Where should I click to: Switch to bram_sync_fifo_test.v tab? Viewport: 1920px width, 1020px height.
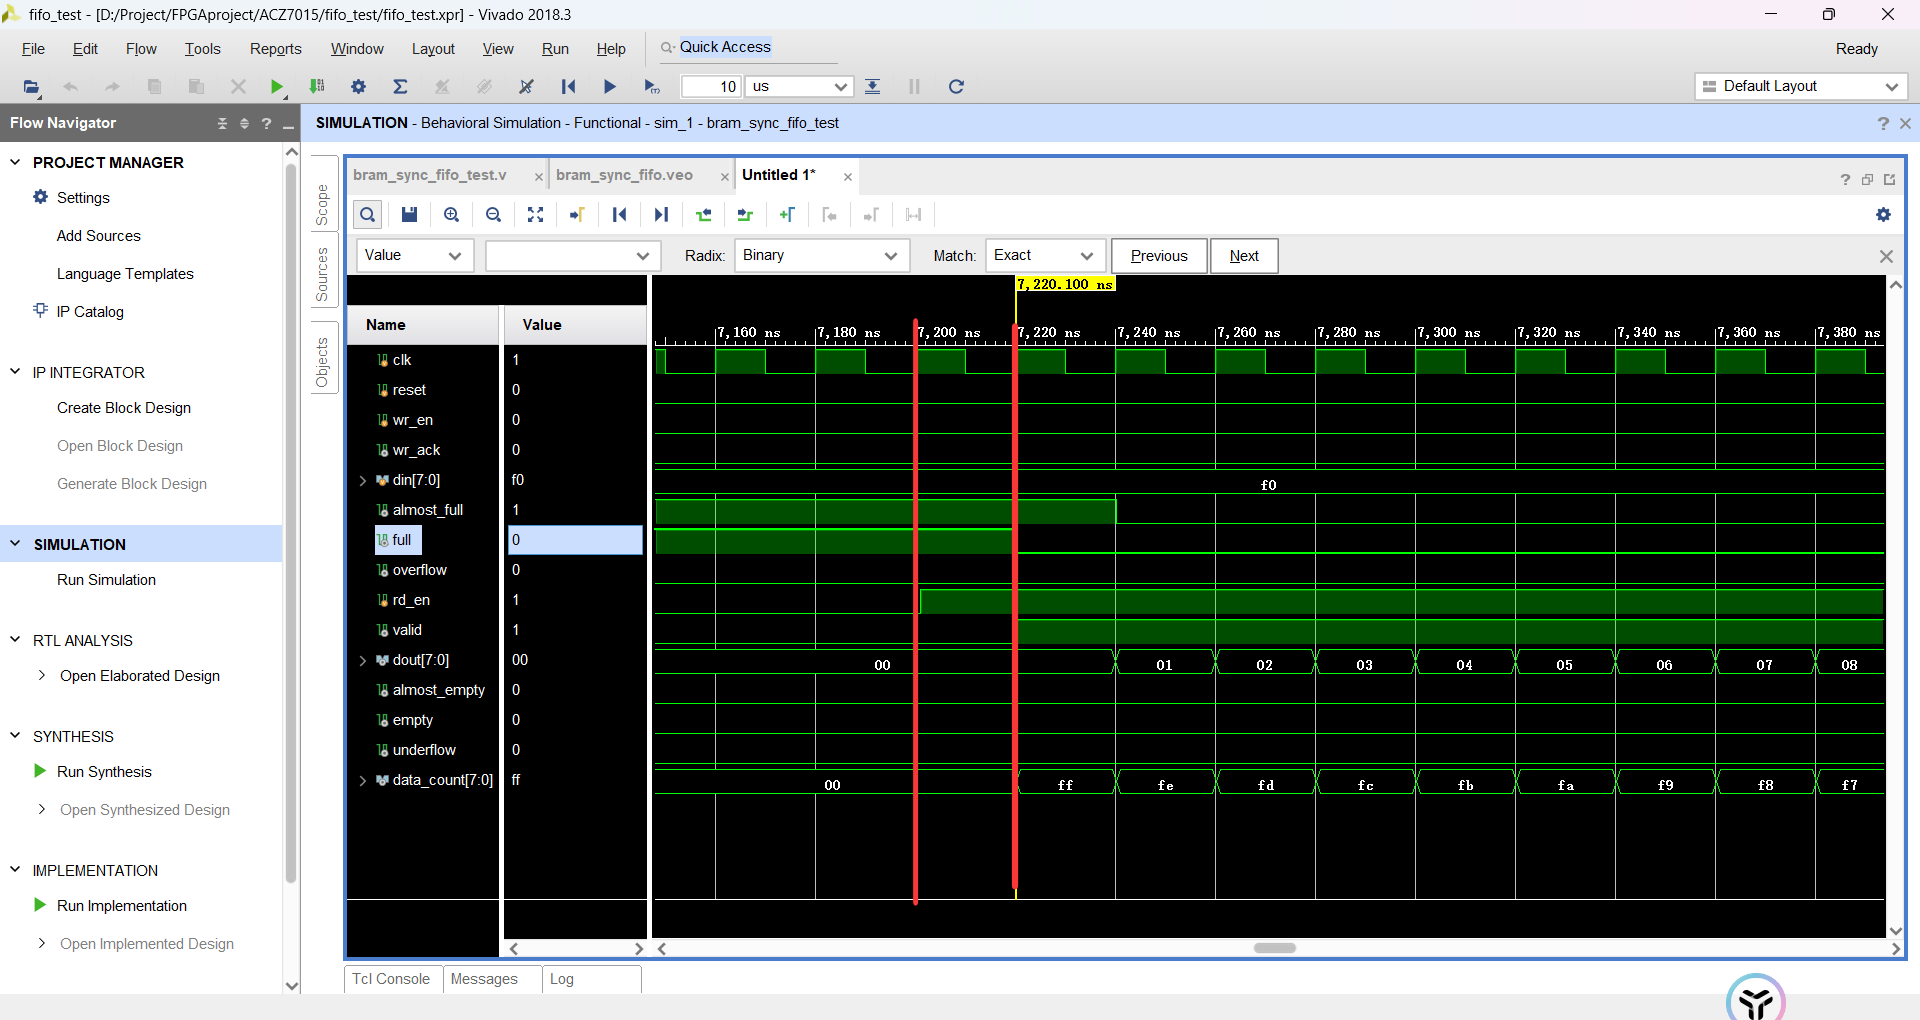click(x=430, y=175)
